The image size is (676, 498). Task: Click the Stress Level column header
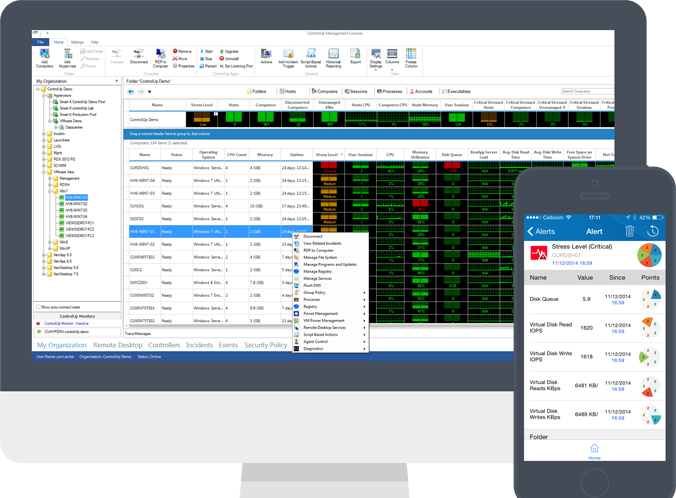326,155
